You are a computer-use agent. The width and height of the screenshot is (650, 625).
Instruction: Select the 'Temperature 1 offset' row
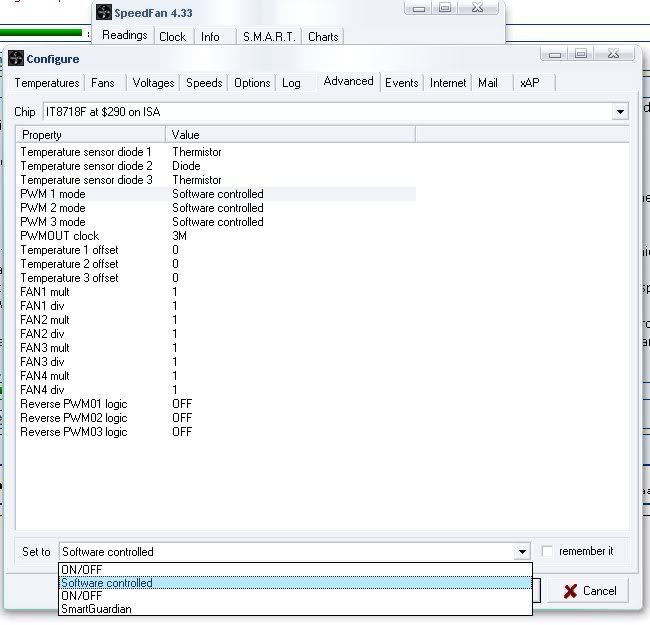[x=216, y=250]
